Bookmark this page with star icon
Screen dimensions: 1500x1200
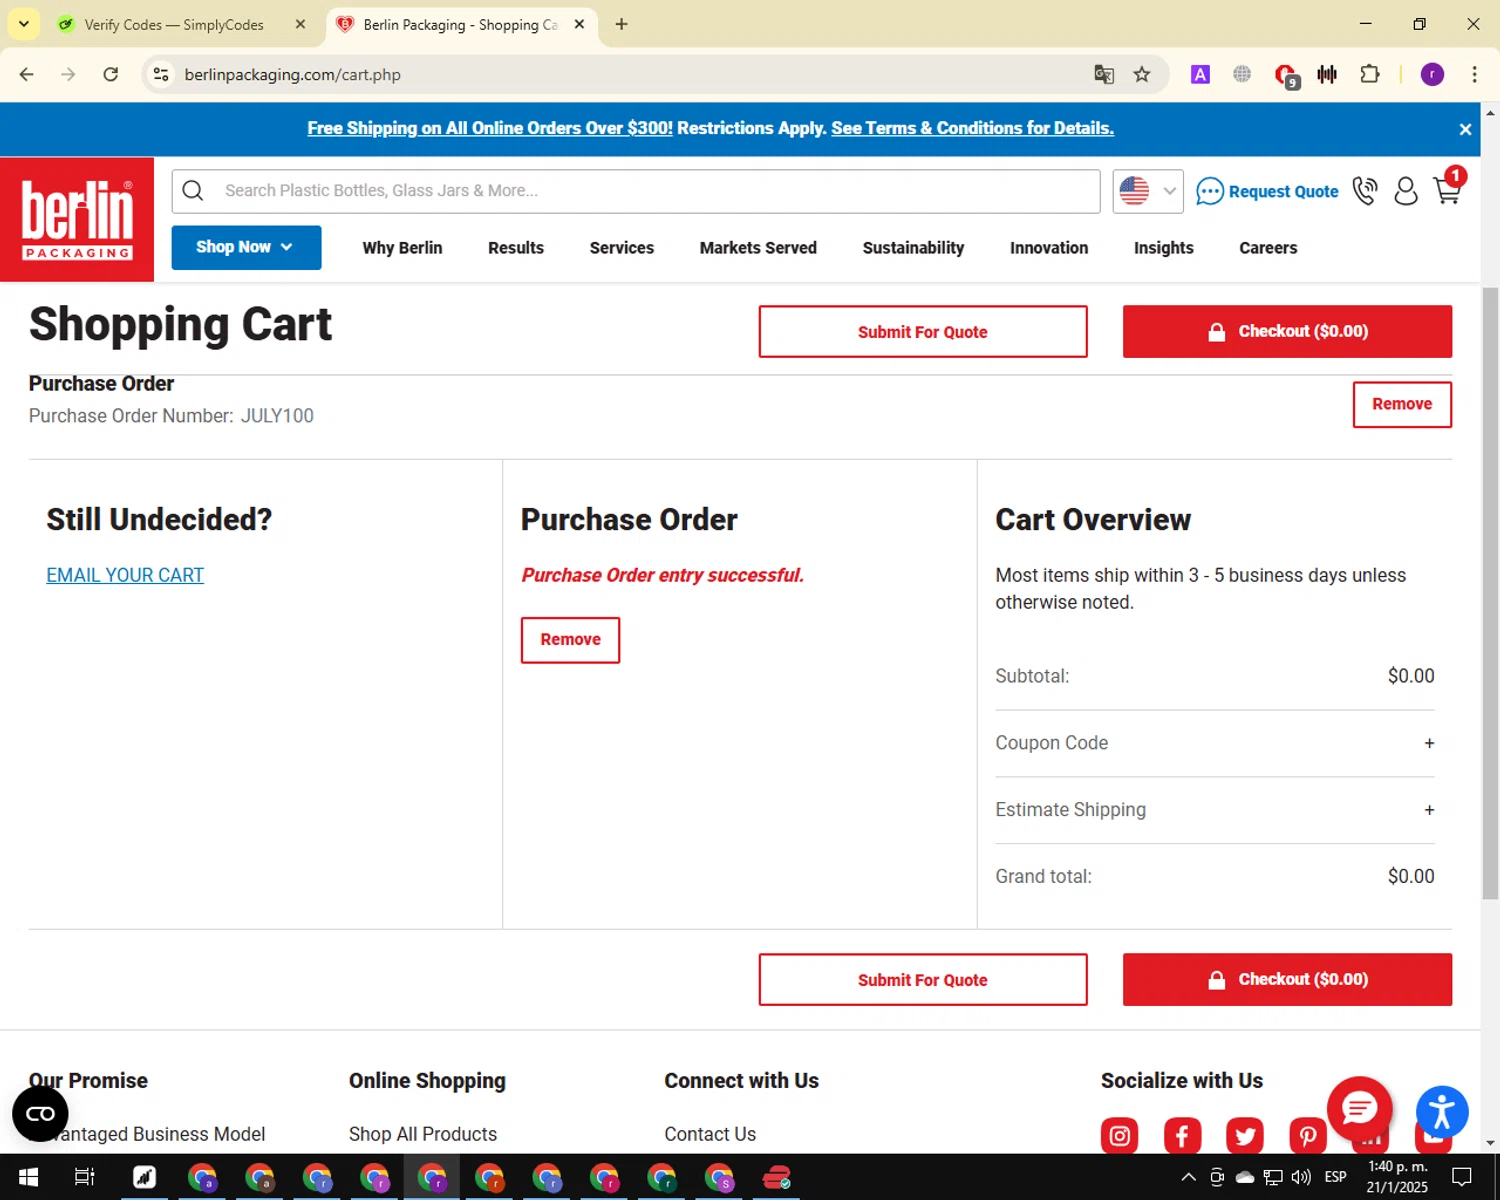click(1142, 74)
